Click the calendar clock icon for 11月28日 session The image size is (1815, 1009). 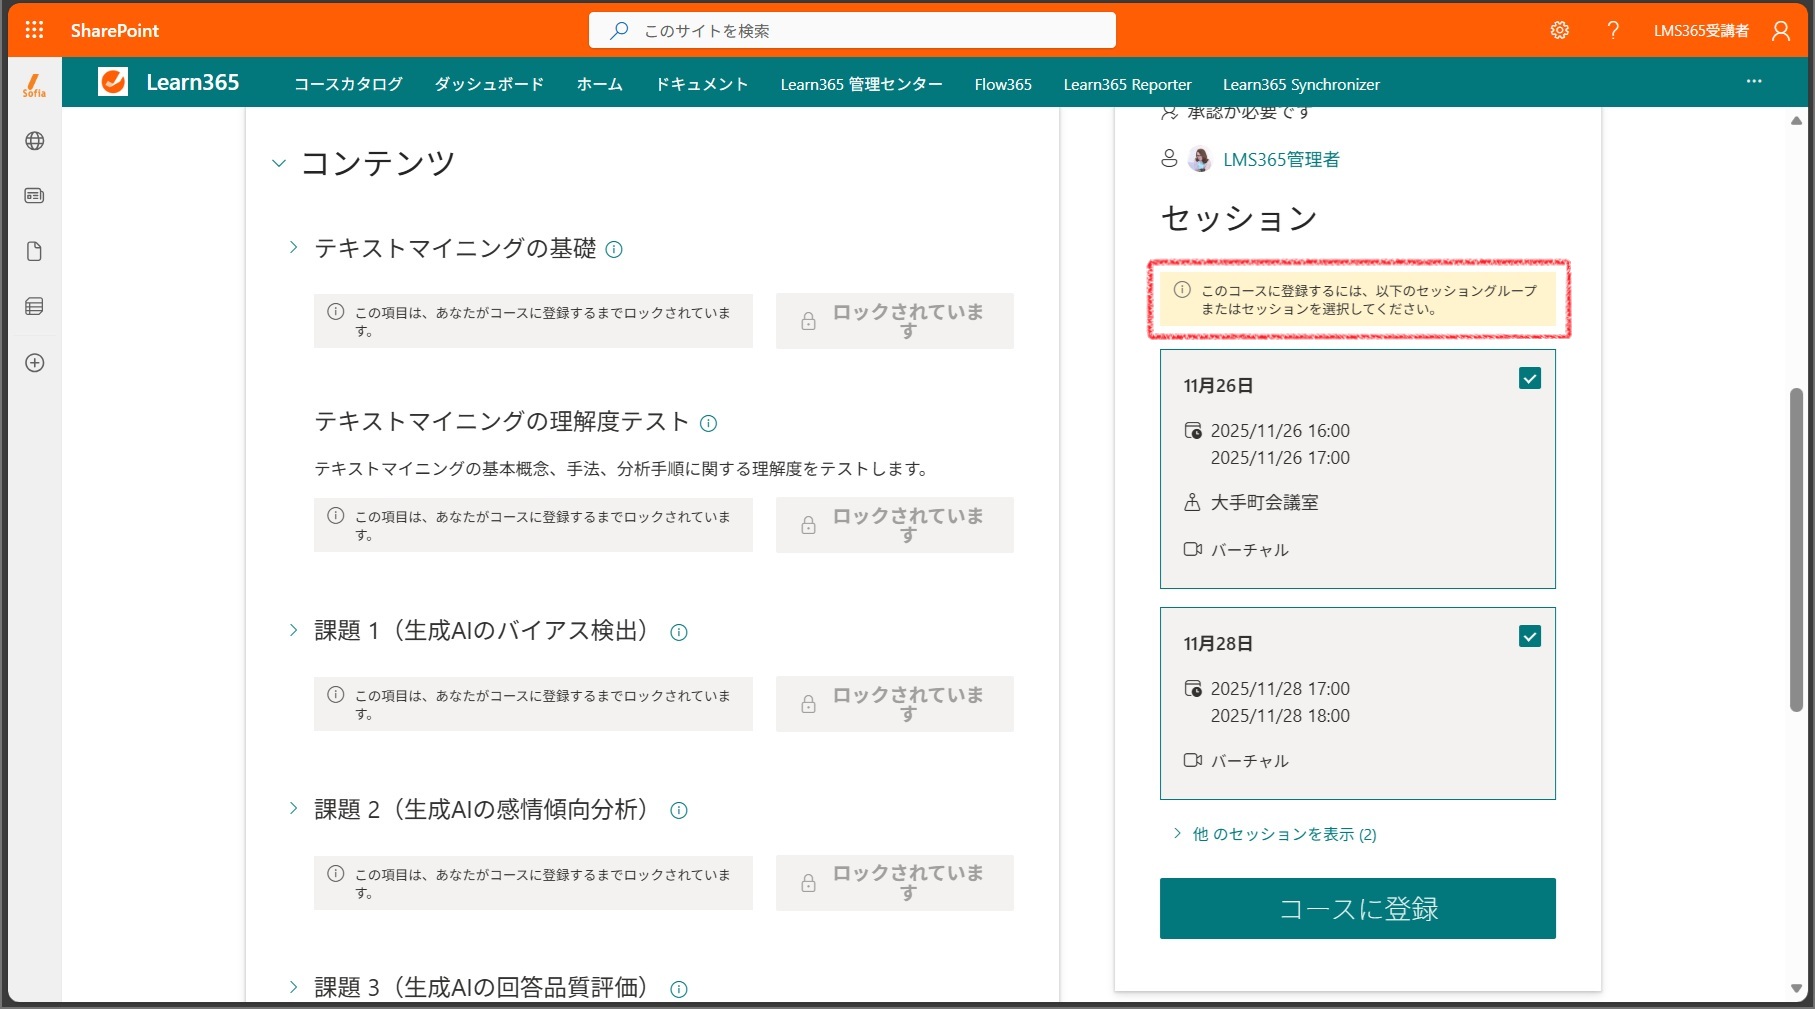click(x=1193, y=688)
